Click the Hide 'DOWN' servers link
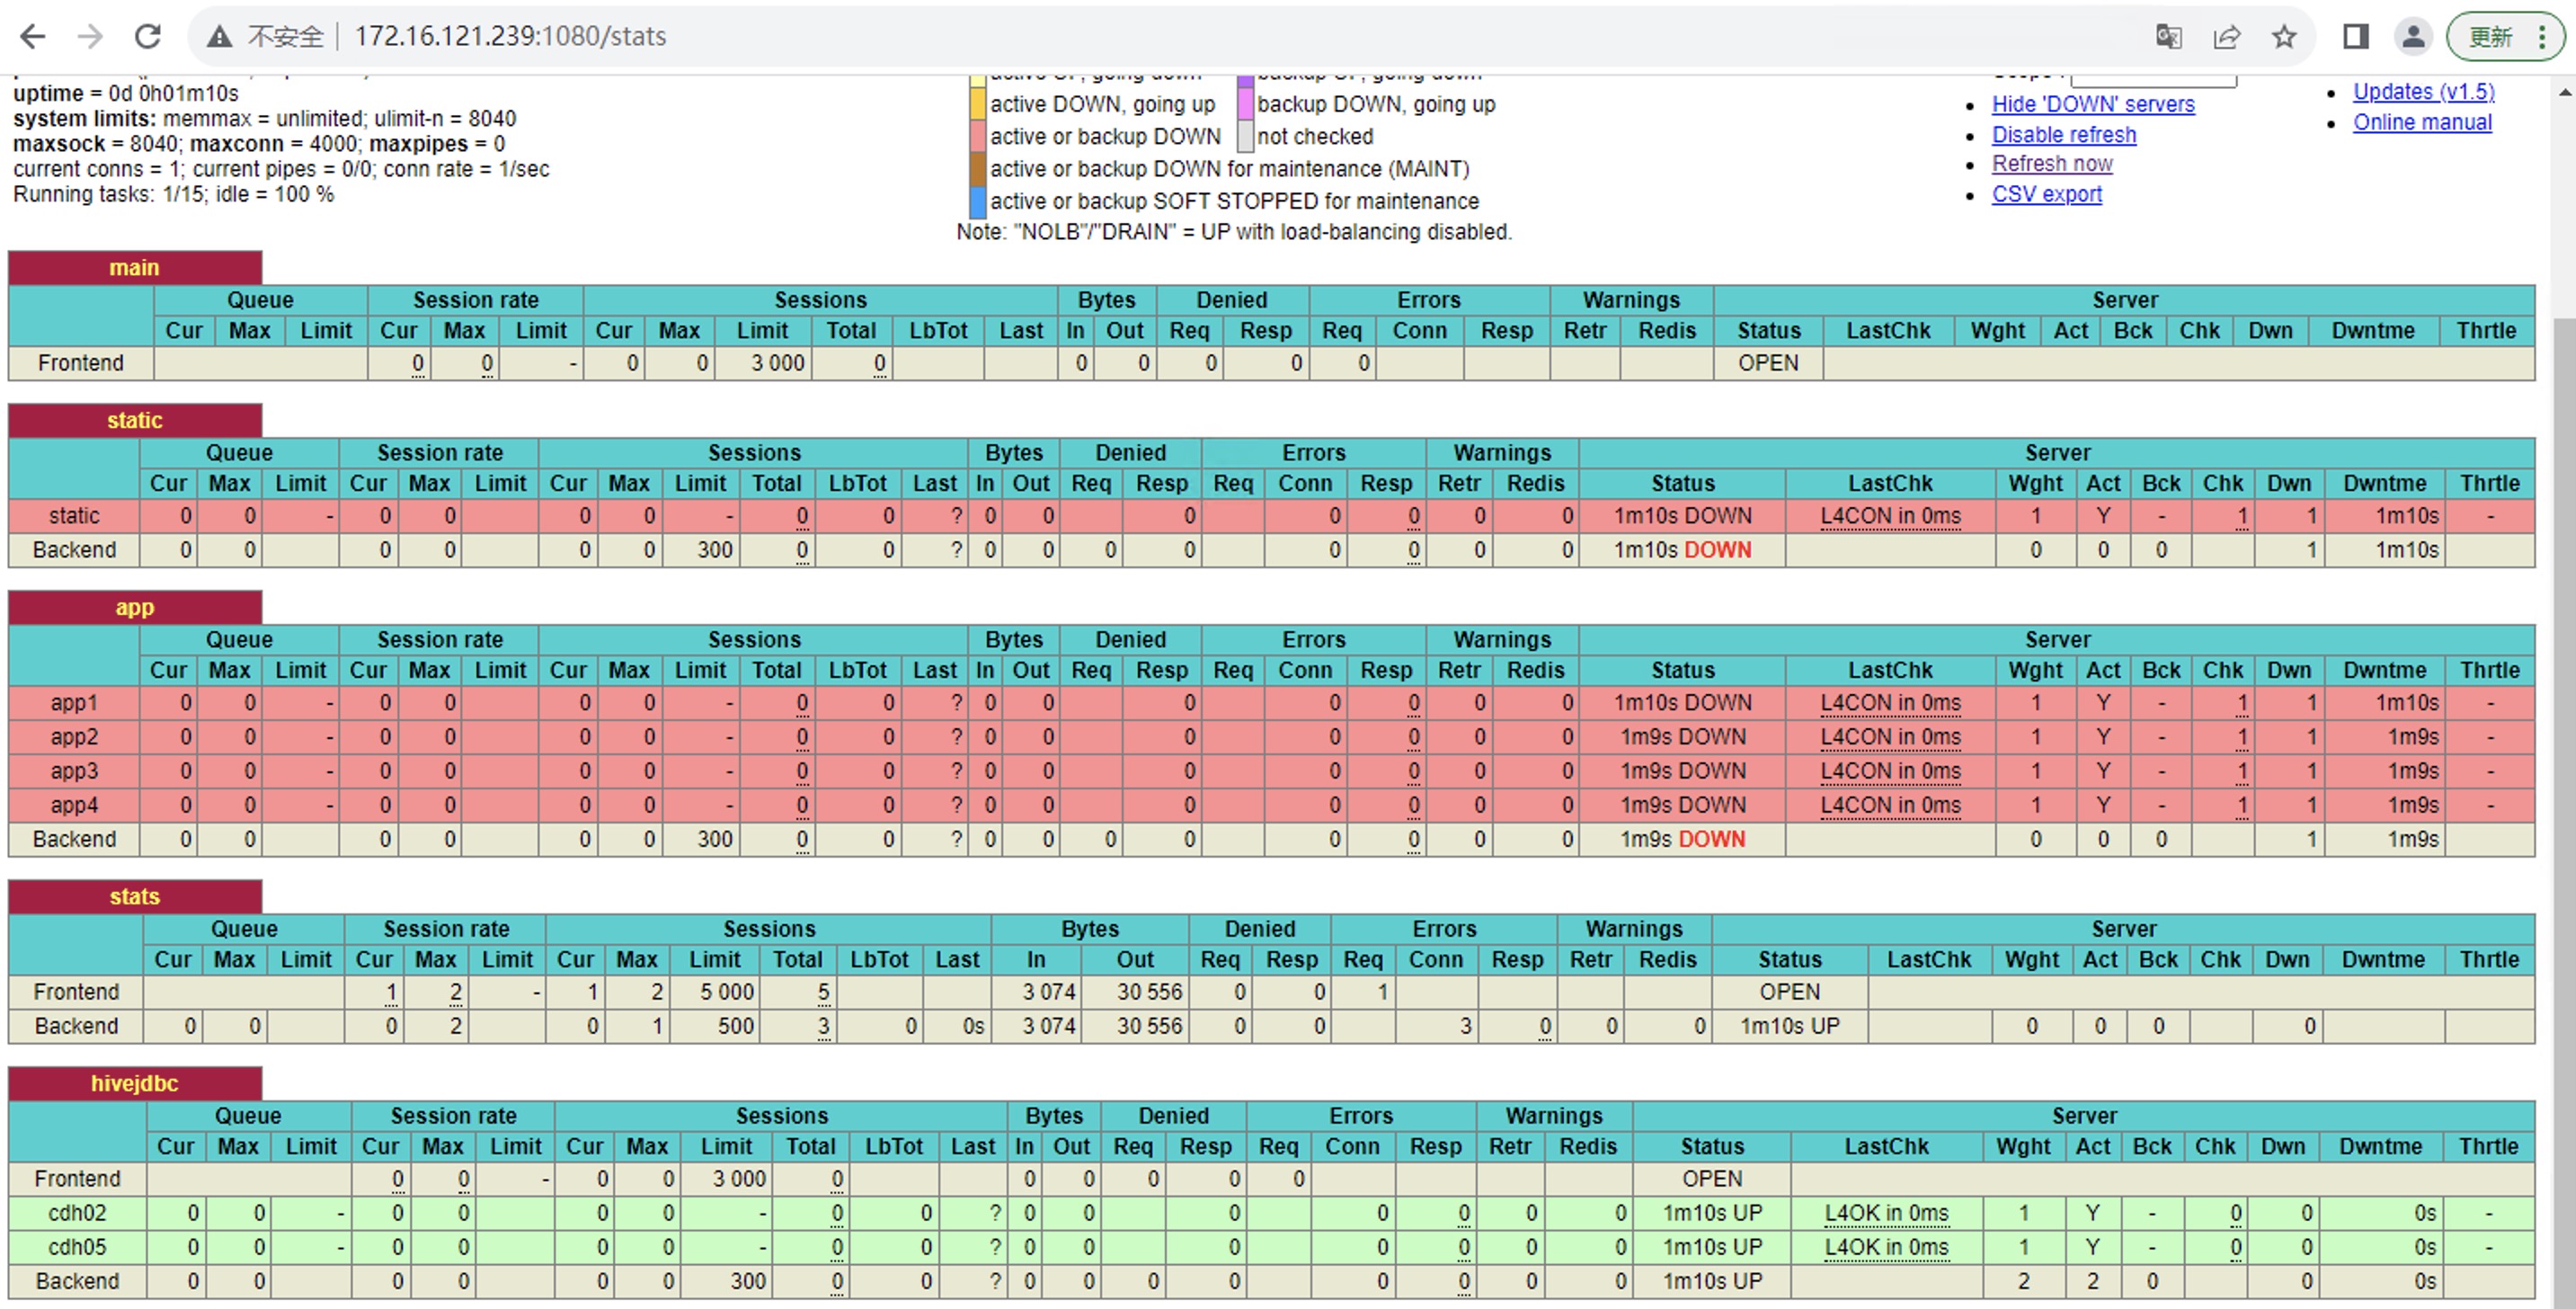This screenshot has width=2576, height=1309. 2093,104
